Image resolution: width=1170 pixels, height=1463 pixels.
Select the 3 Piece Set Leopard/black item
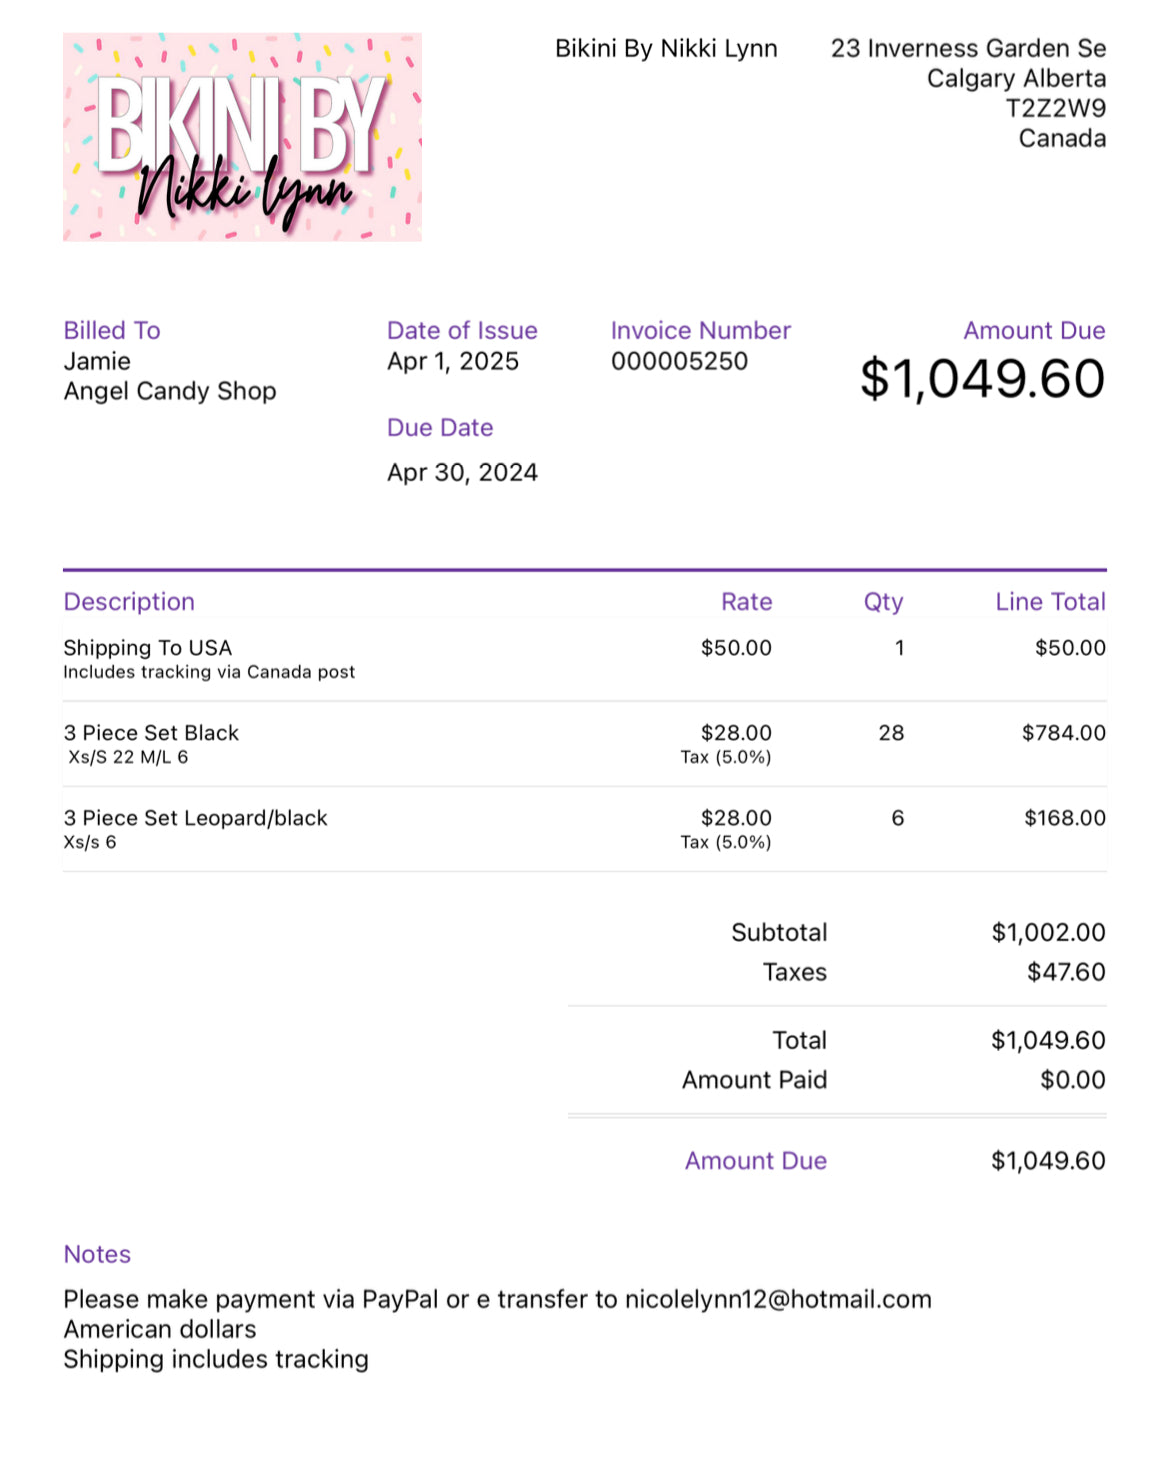pyautogui.click(x=195, y=818)
